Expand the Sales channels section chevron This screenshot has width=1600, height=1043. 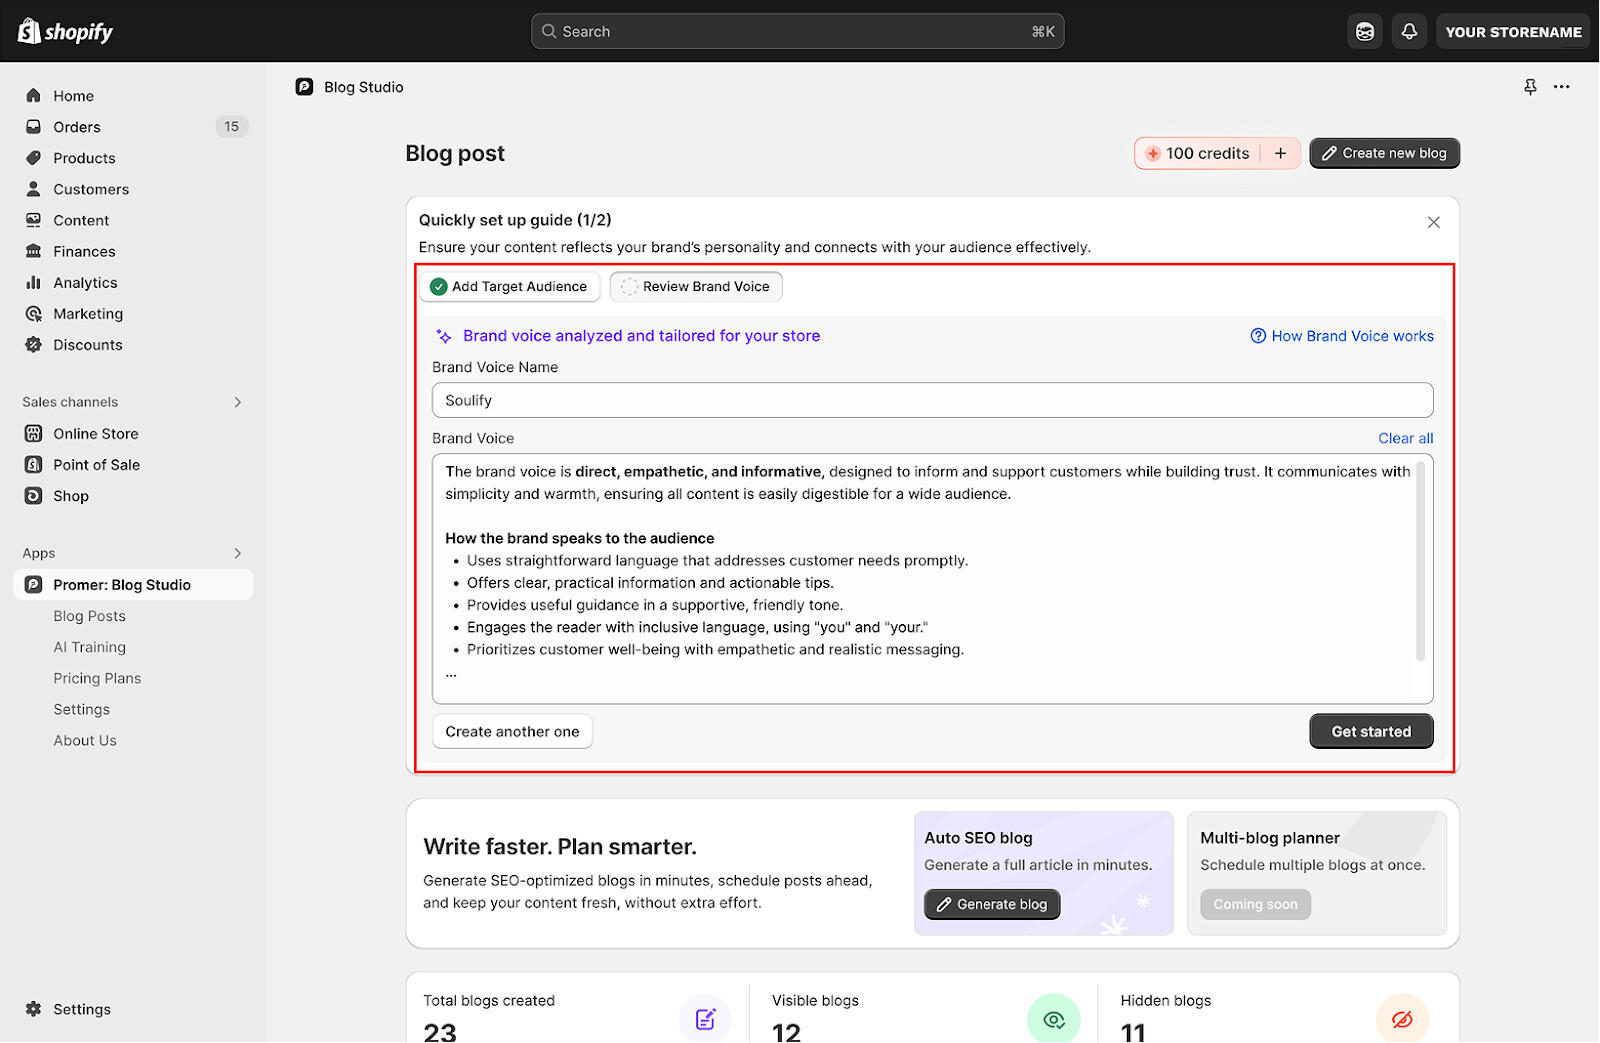(x=238, y=402)
